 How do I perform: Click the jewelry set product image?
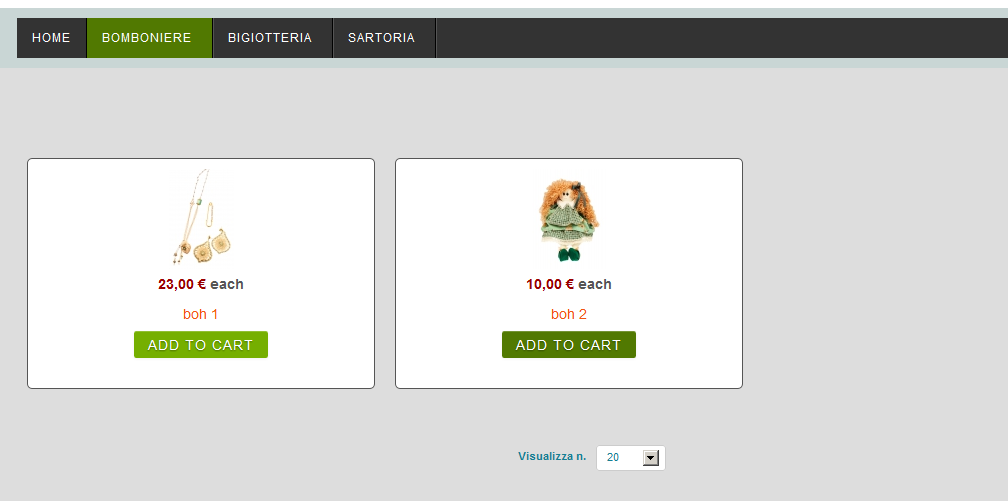[x=201, y=217]
